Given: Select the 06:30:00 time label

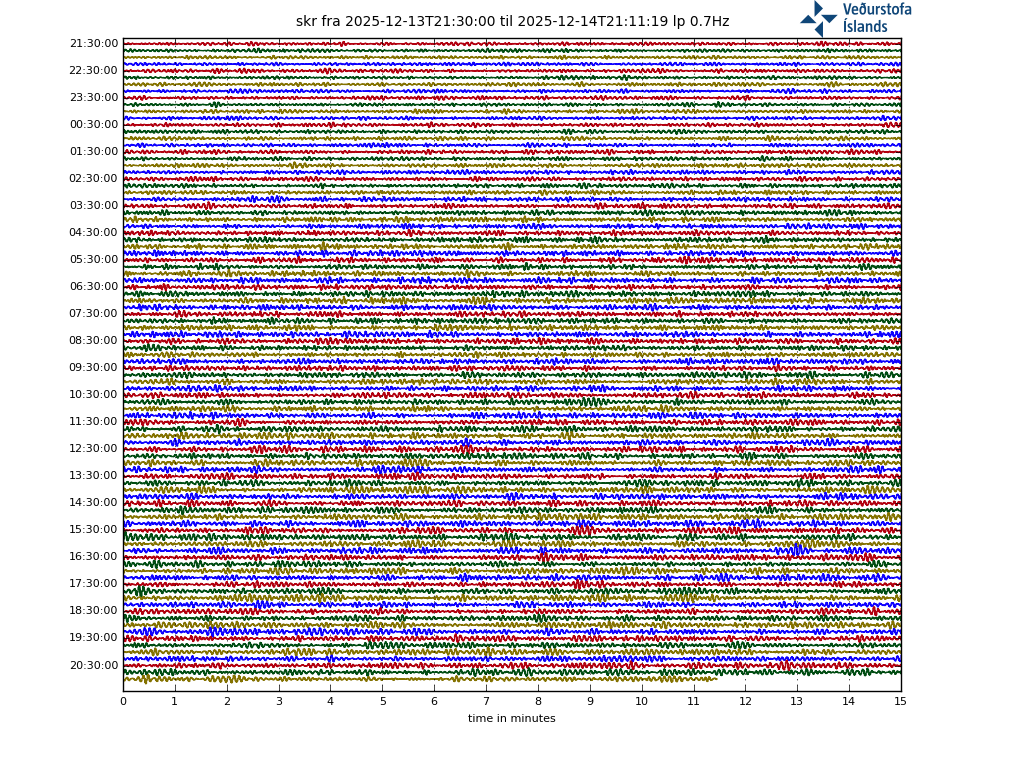Looking at the screenshot, I should pyautogui.click(x=94, y=287).
